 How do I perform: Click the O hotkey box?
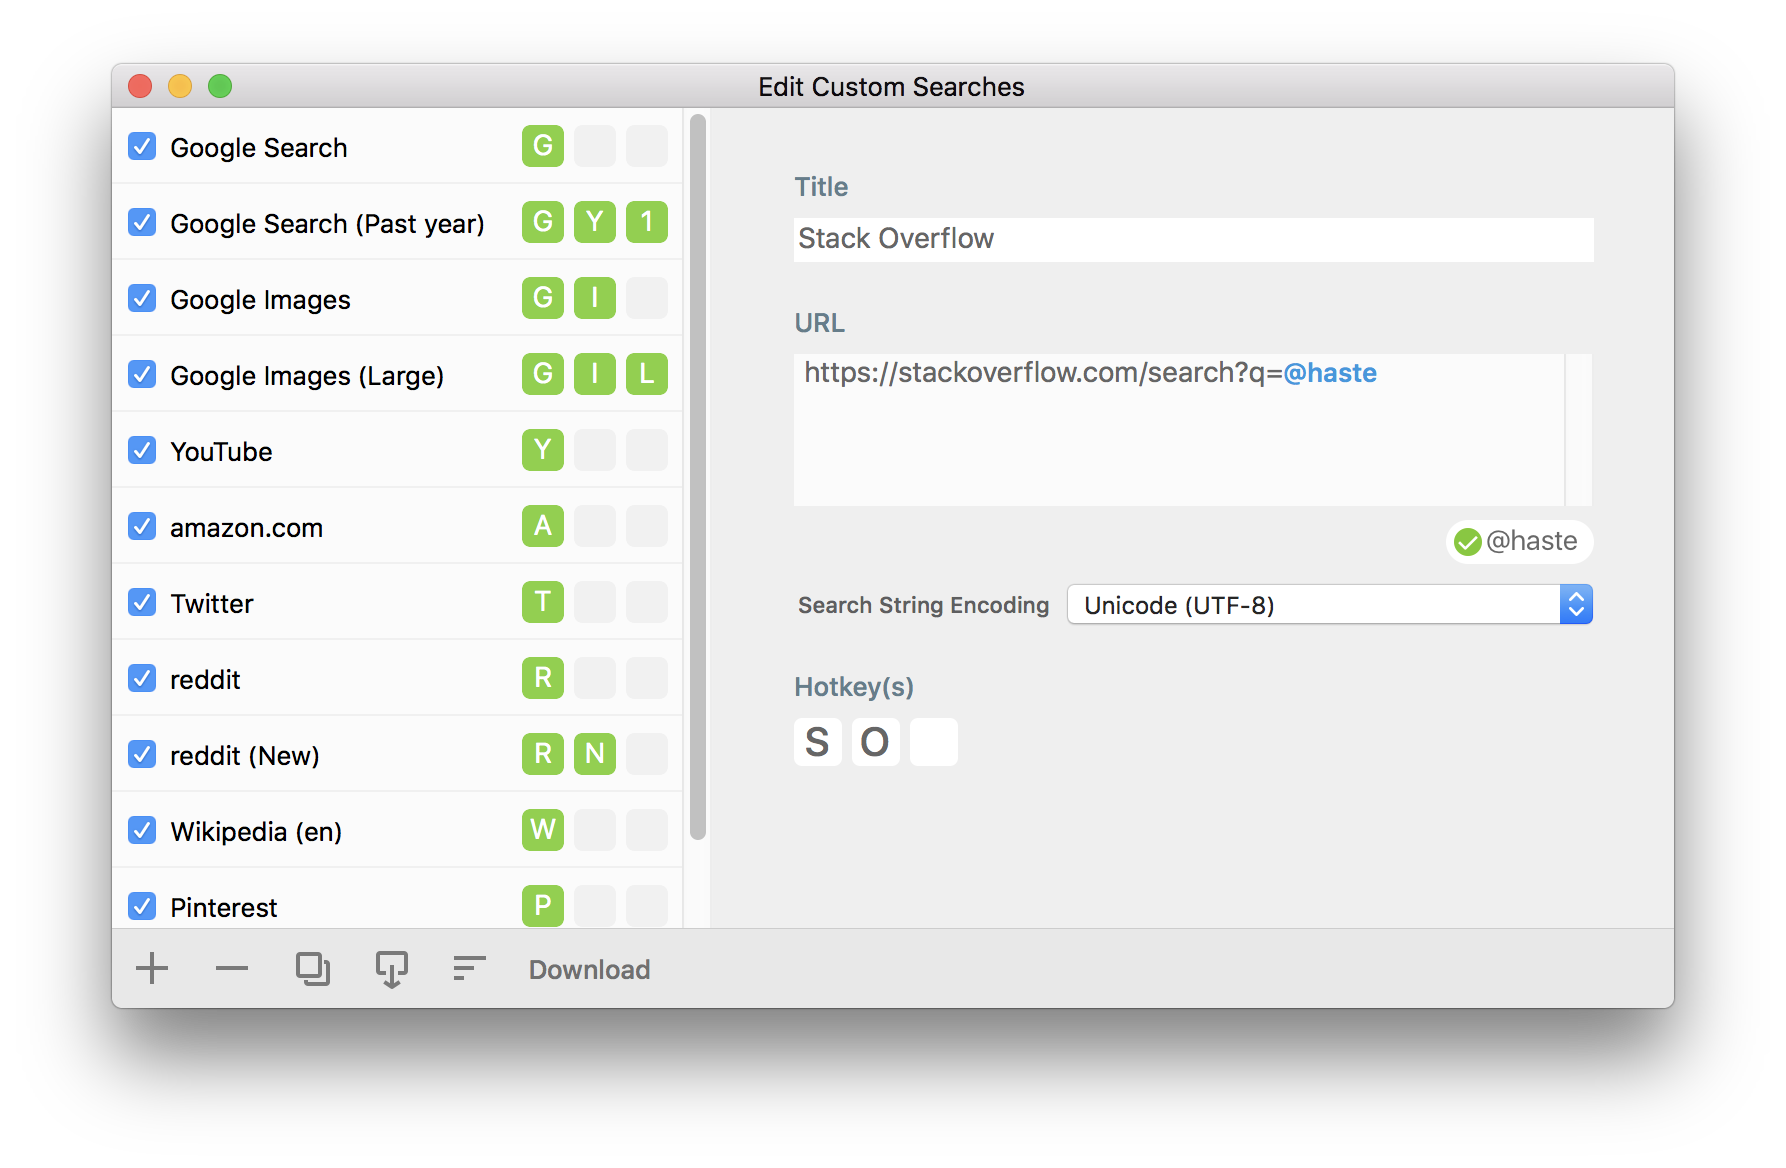pos(876,742)
